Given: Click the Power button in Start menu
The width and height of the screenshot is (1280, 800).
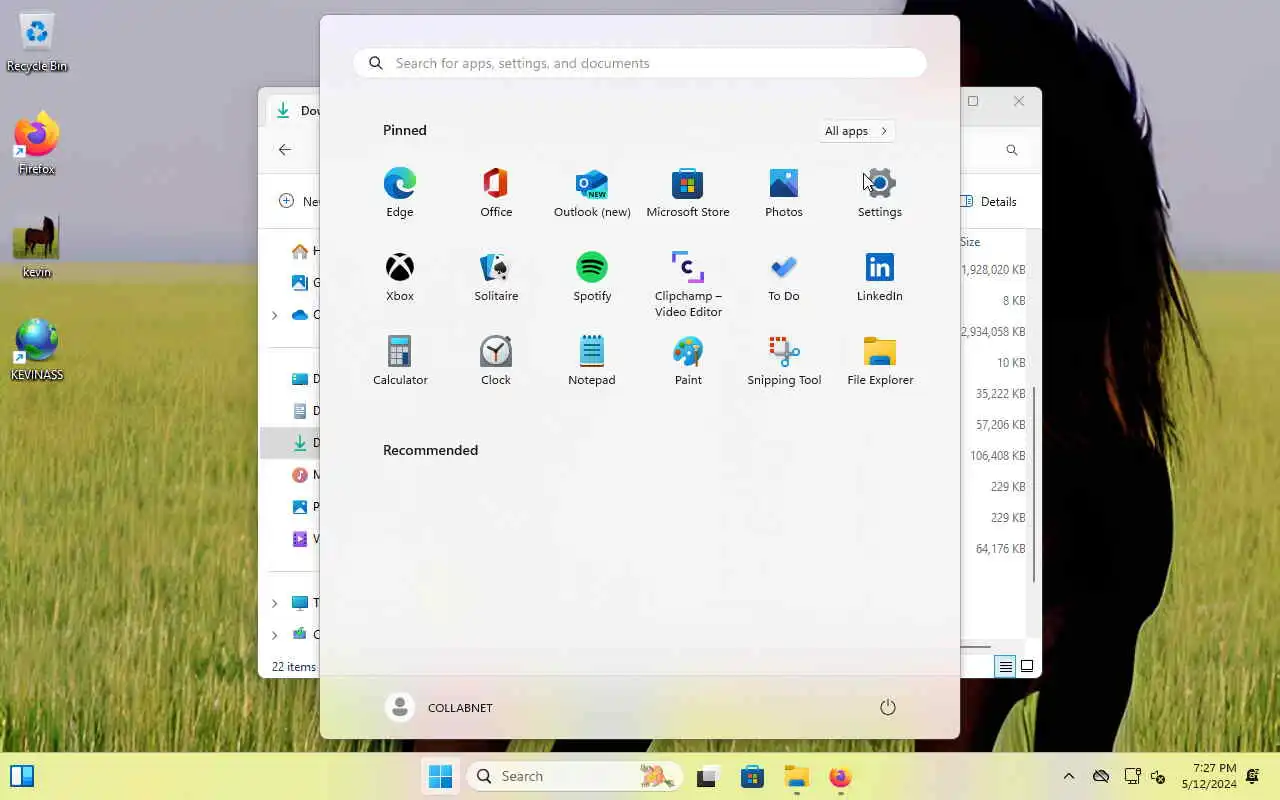Looking at the screenshot, I should 887,707.
